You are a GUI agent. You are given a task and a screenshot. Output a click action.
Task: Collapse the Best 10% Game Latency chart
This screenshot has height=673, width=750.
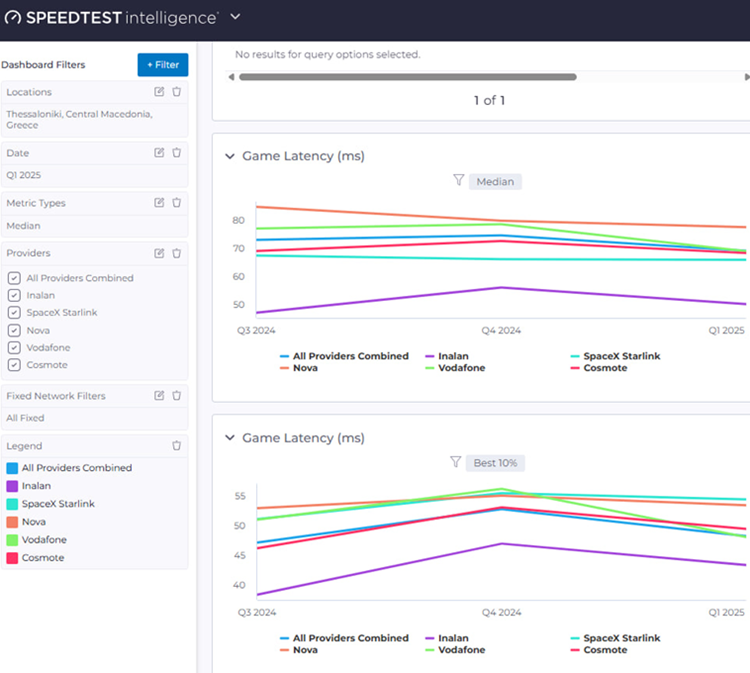coord(230,438)
